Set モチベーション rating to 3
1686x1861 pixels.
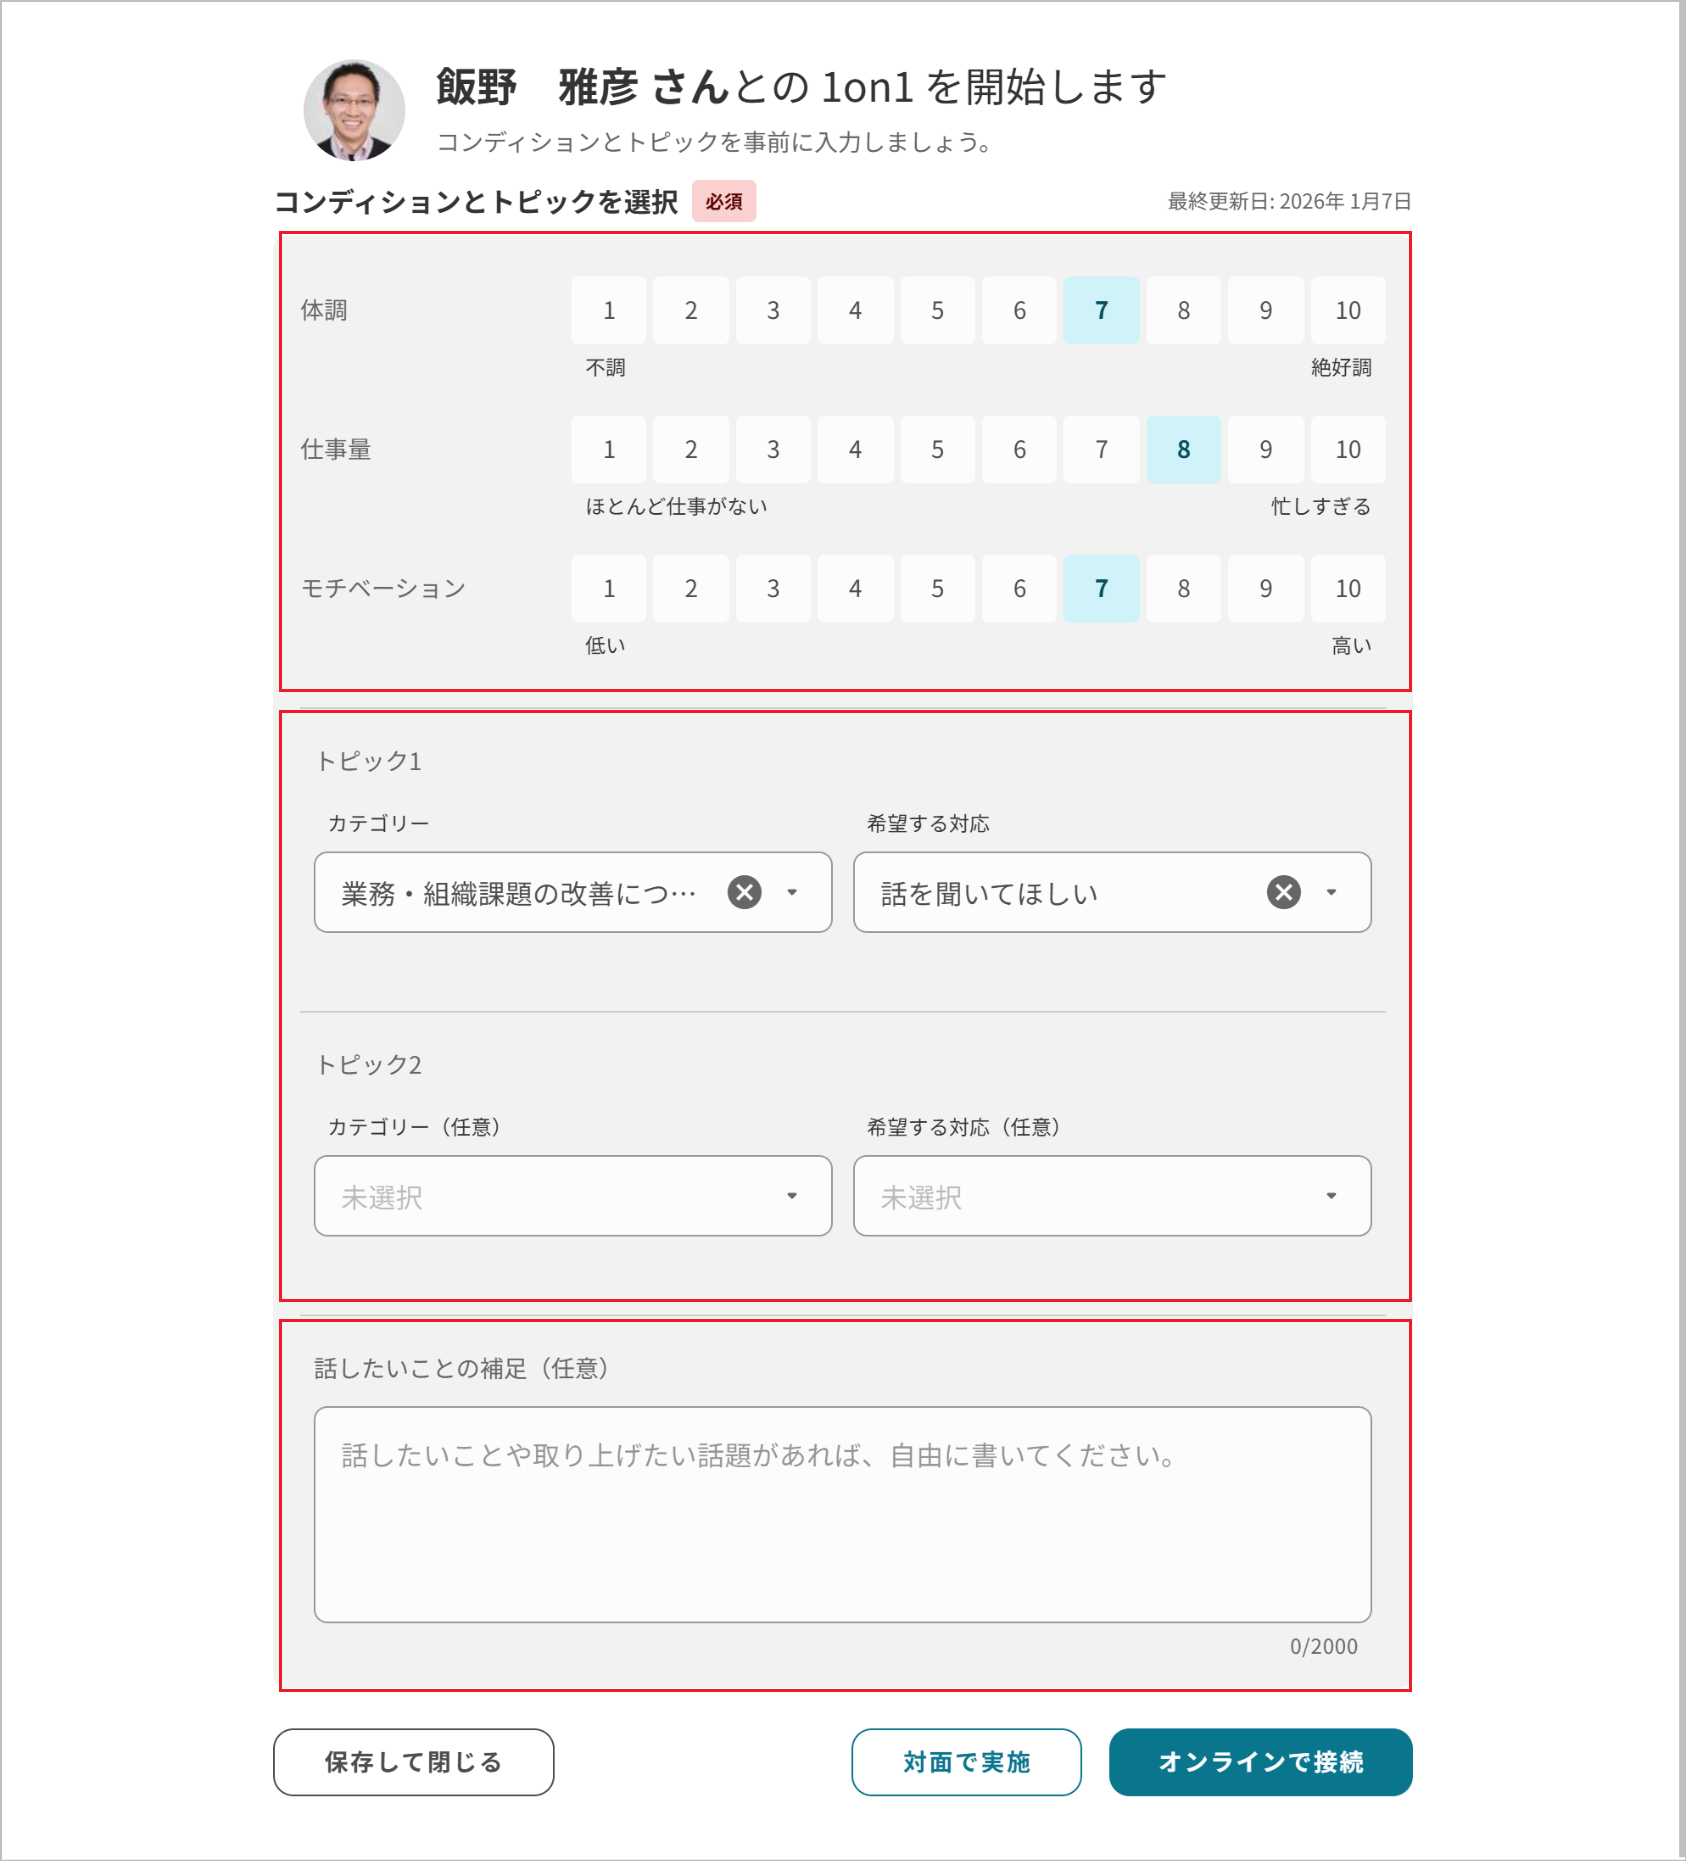coord(773,589)
